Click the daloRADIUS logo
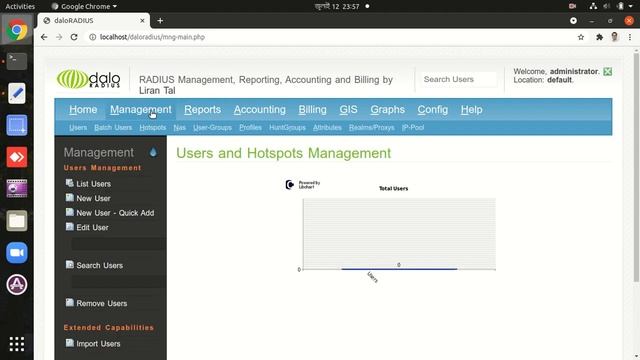 click(89, 79)
